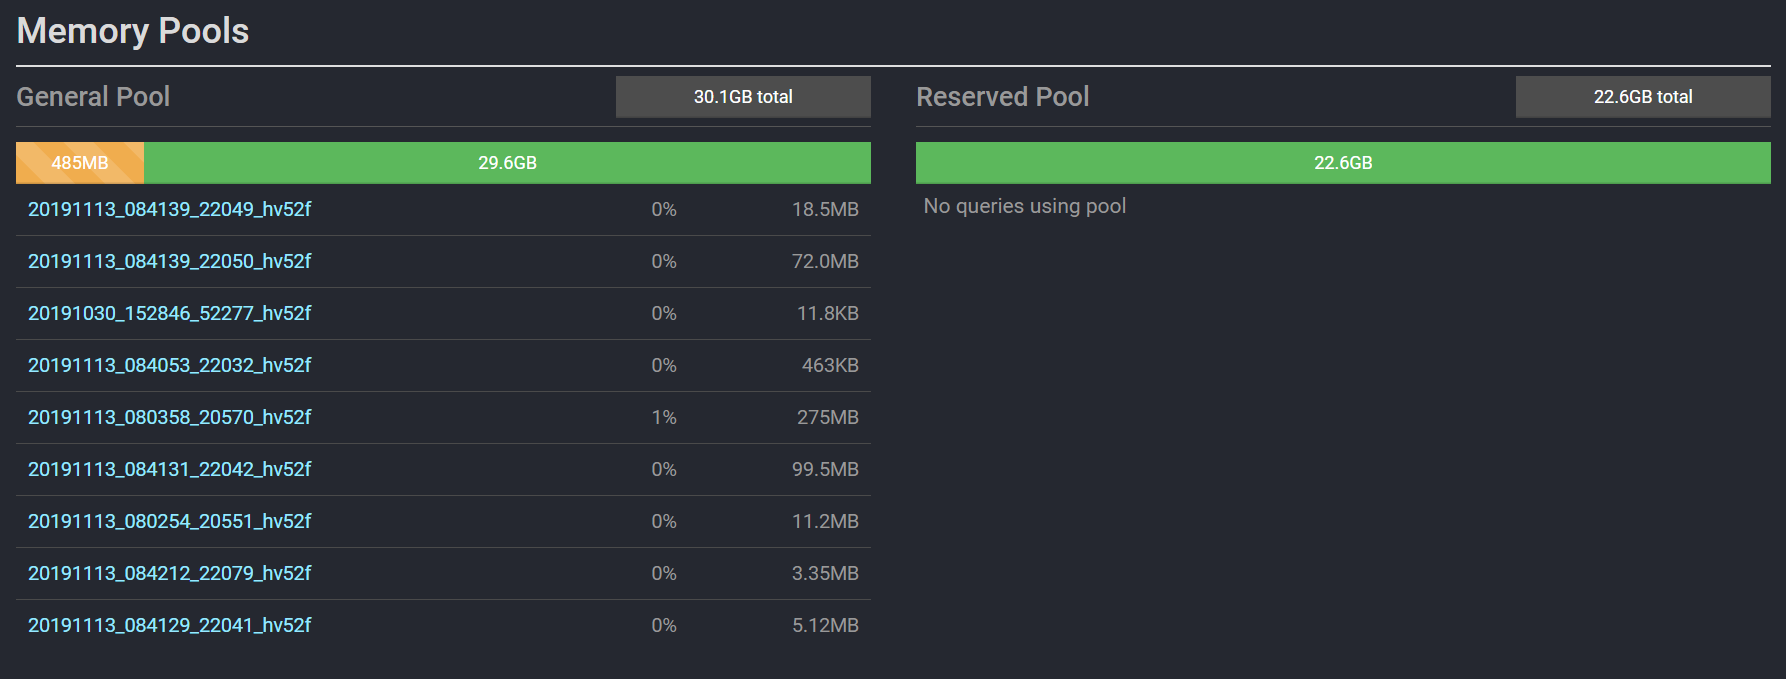Click the Reserved Pool heading
The image size is (1786, 679).
(x=1002, y=97)
